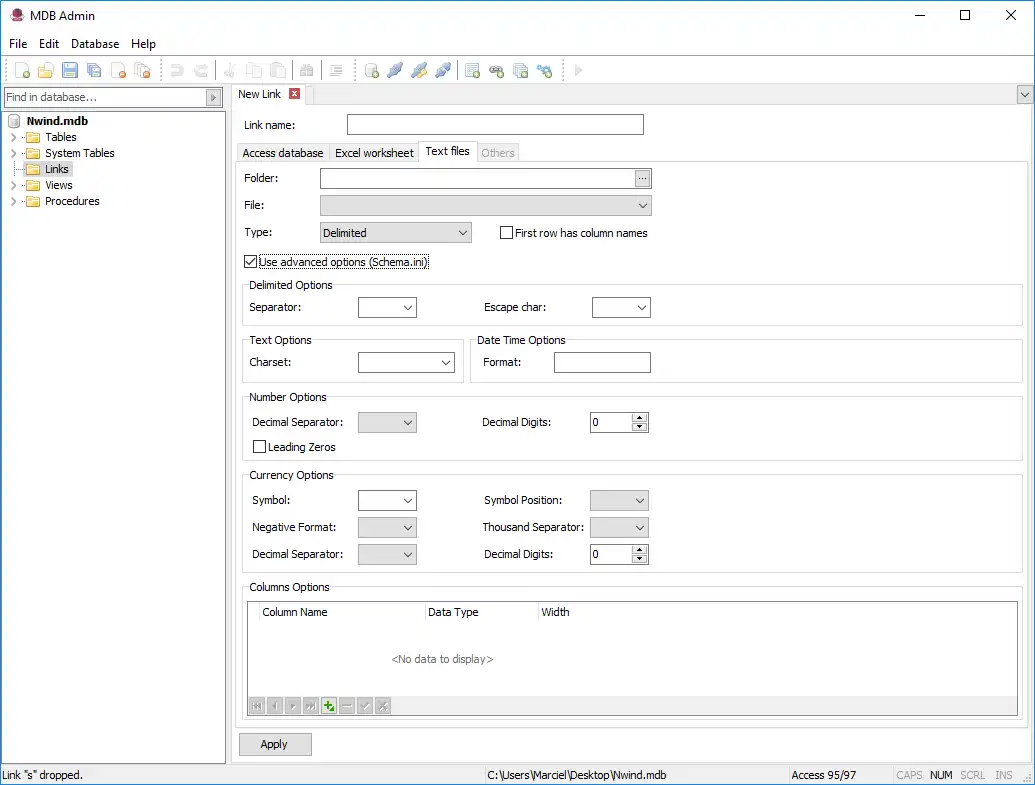Click the Folder browse ellipsis button
The image size is (1035, 785).
[643, 178]
